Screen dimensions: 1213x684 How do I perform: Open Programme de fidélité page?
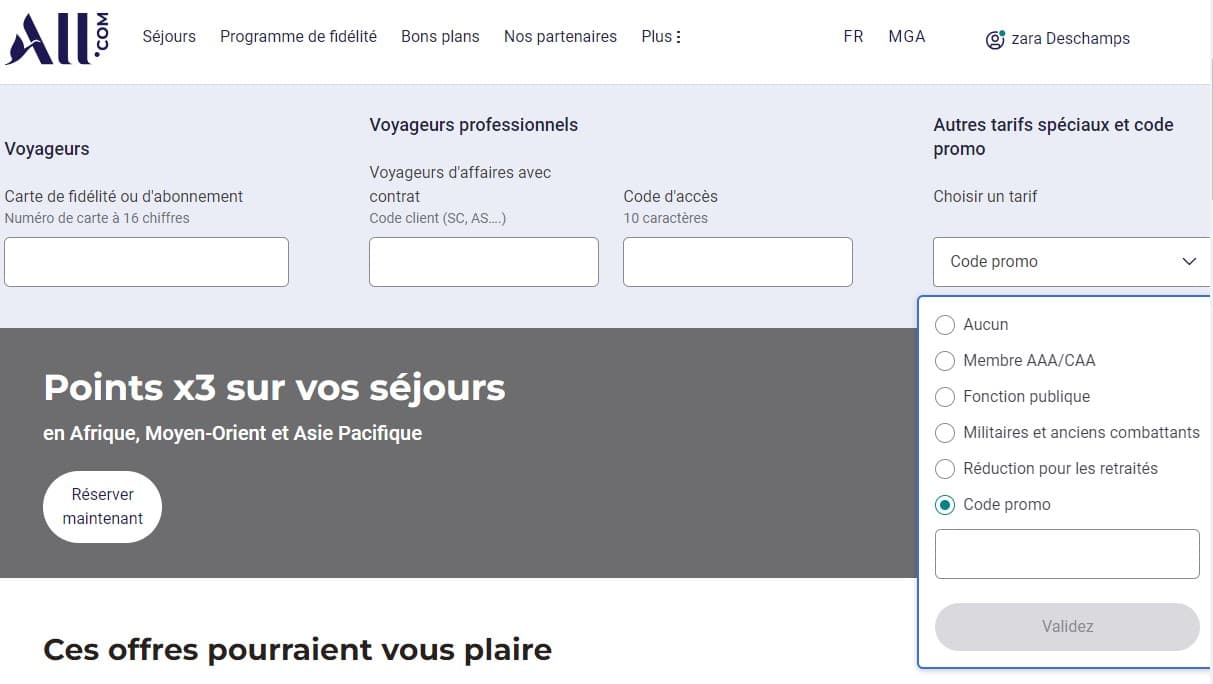[298, 36]
